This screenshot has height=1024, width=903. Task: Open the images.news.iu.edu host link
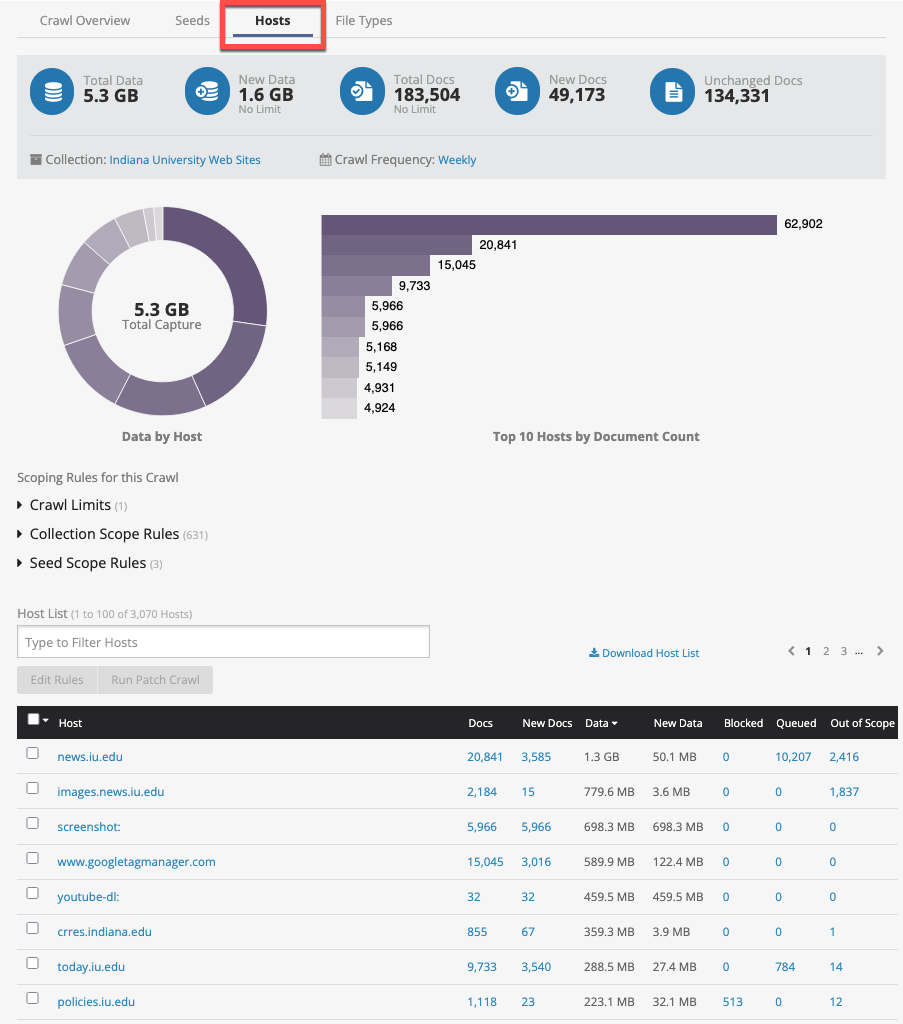(x=111, y=792)
